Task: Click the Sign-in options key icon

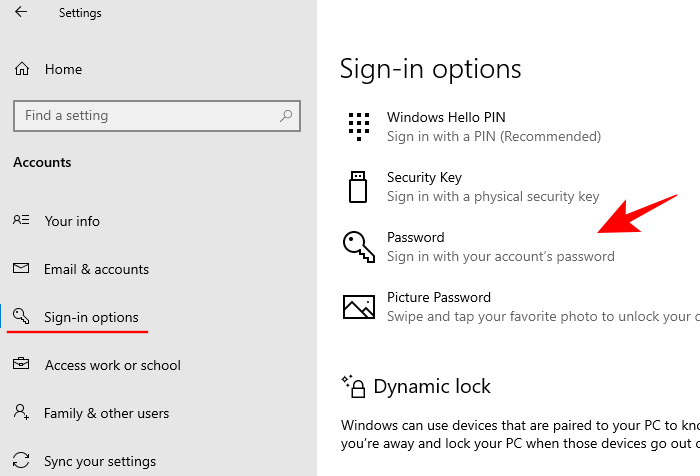Action: tap(22, 318)
